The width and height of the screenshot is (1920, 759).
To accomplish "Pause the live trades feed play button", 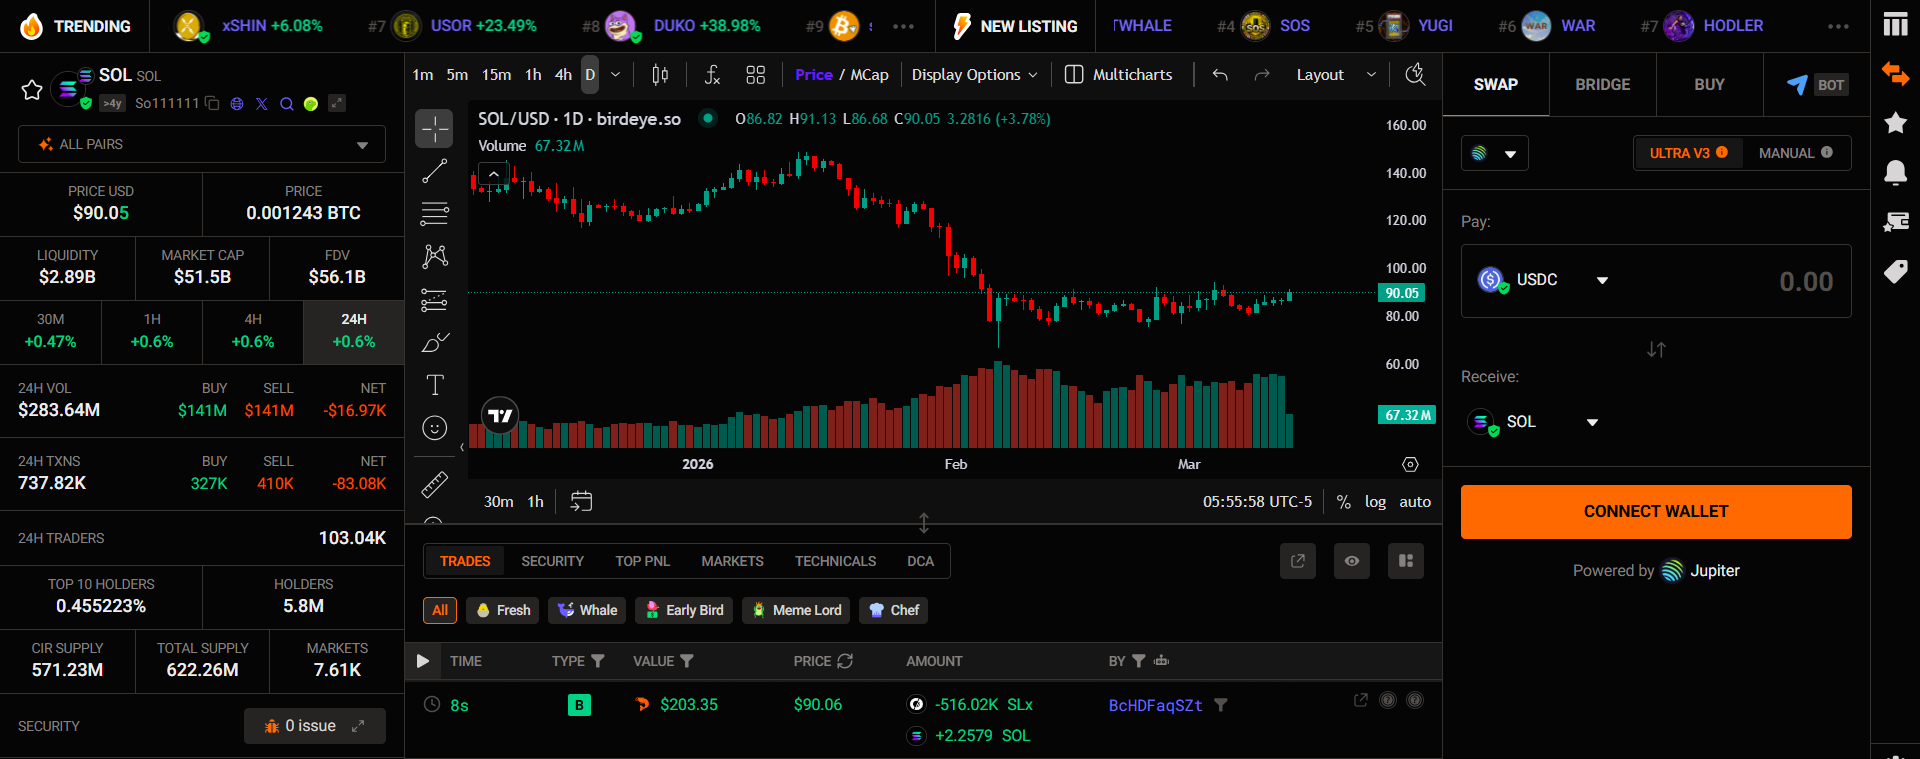I will pos(423,661).
